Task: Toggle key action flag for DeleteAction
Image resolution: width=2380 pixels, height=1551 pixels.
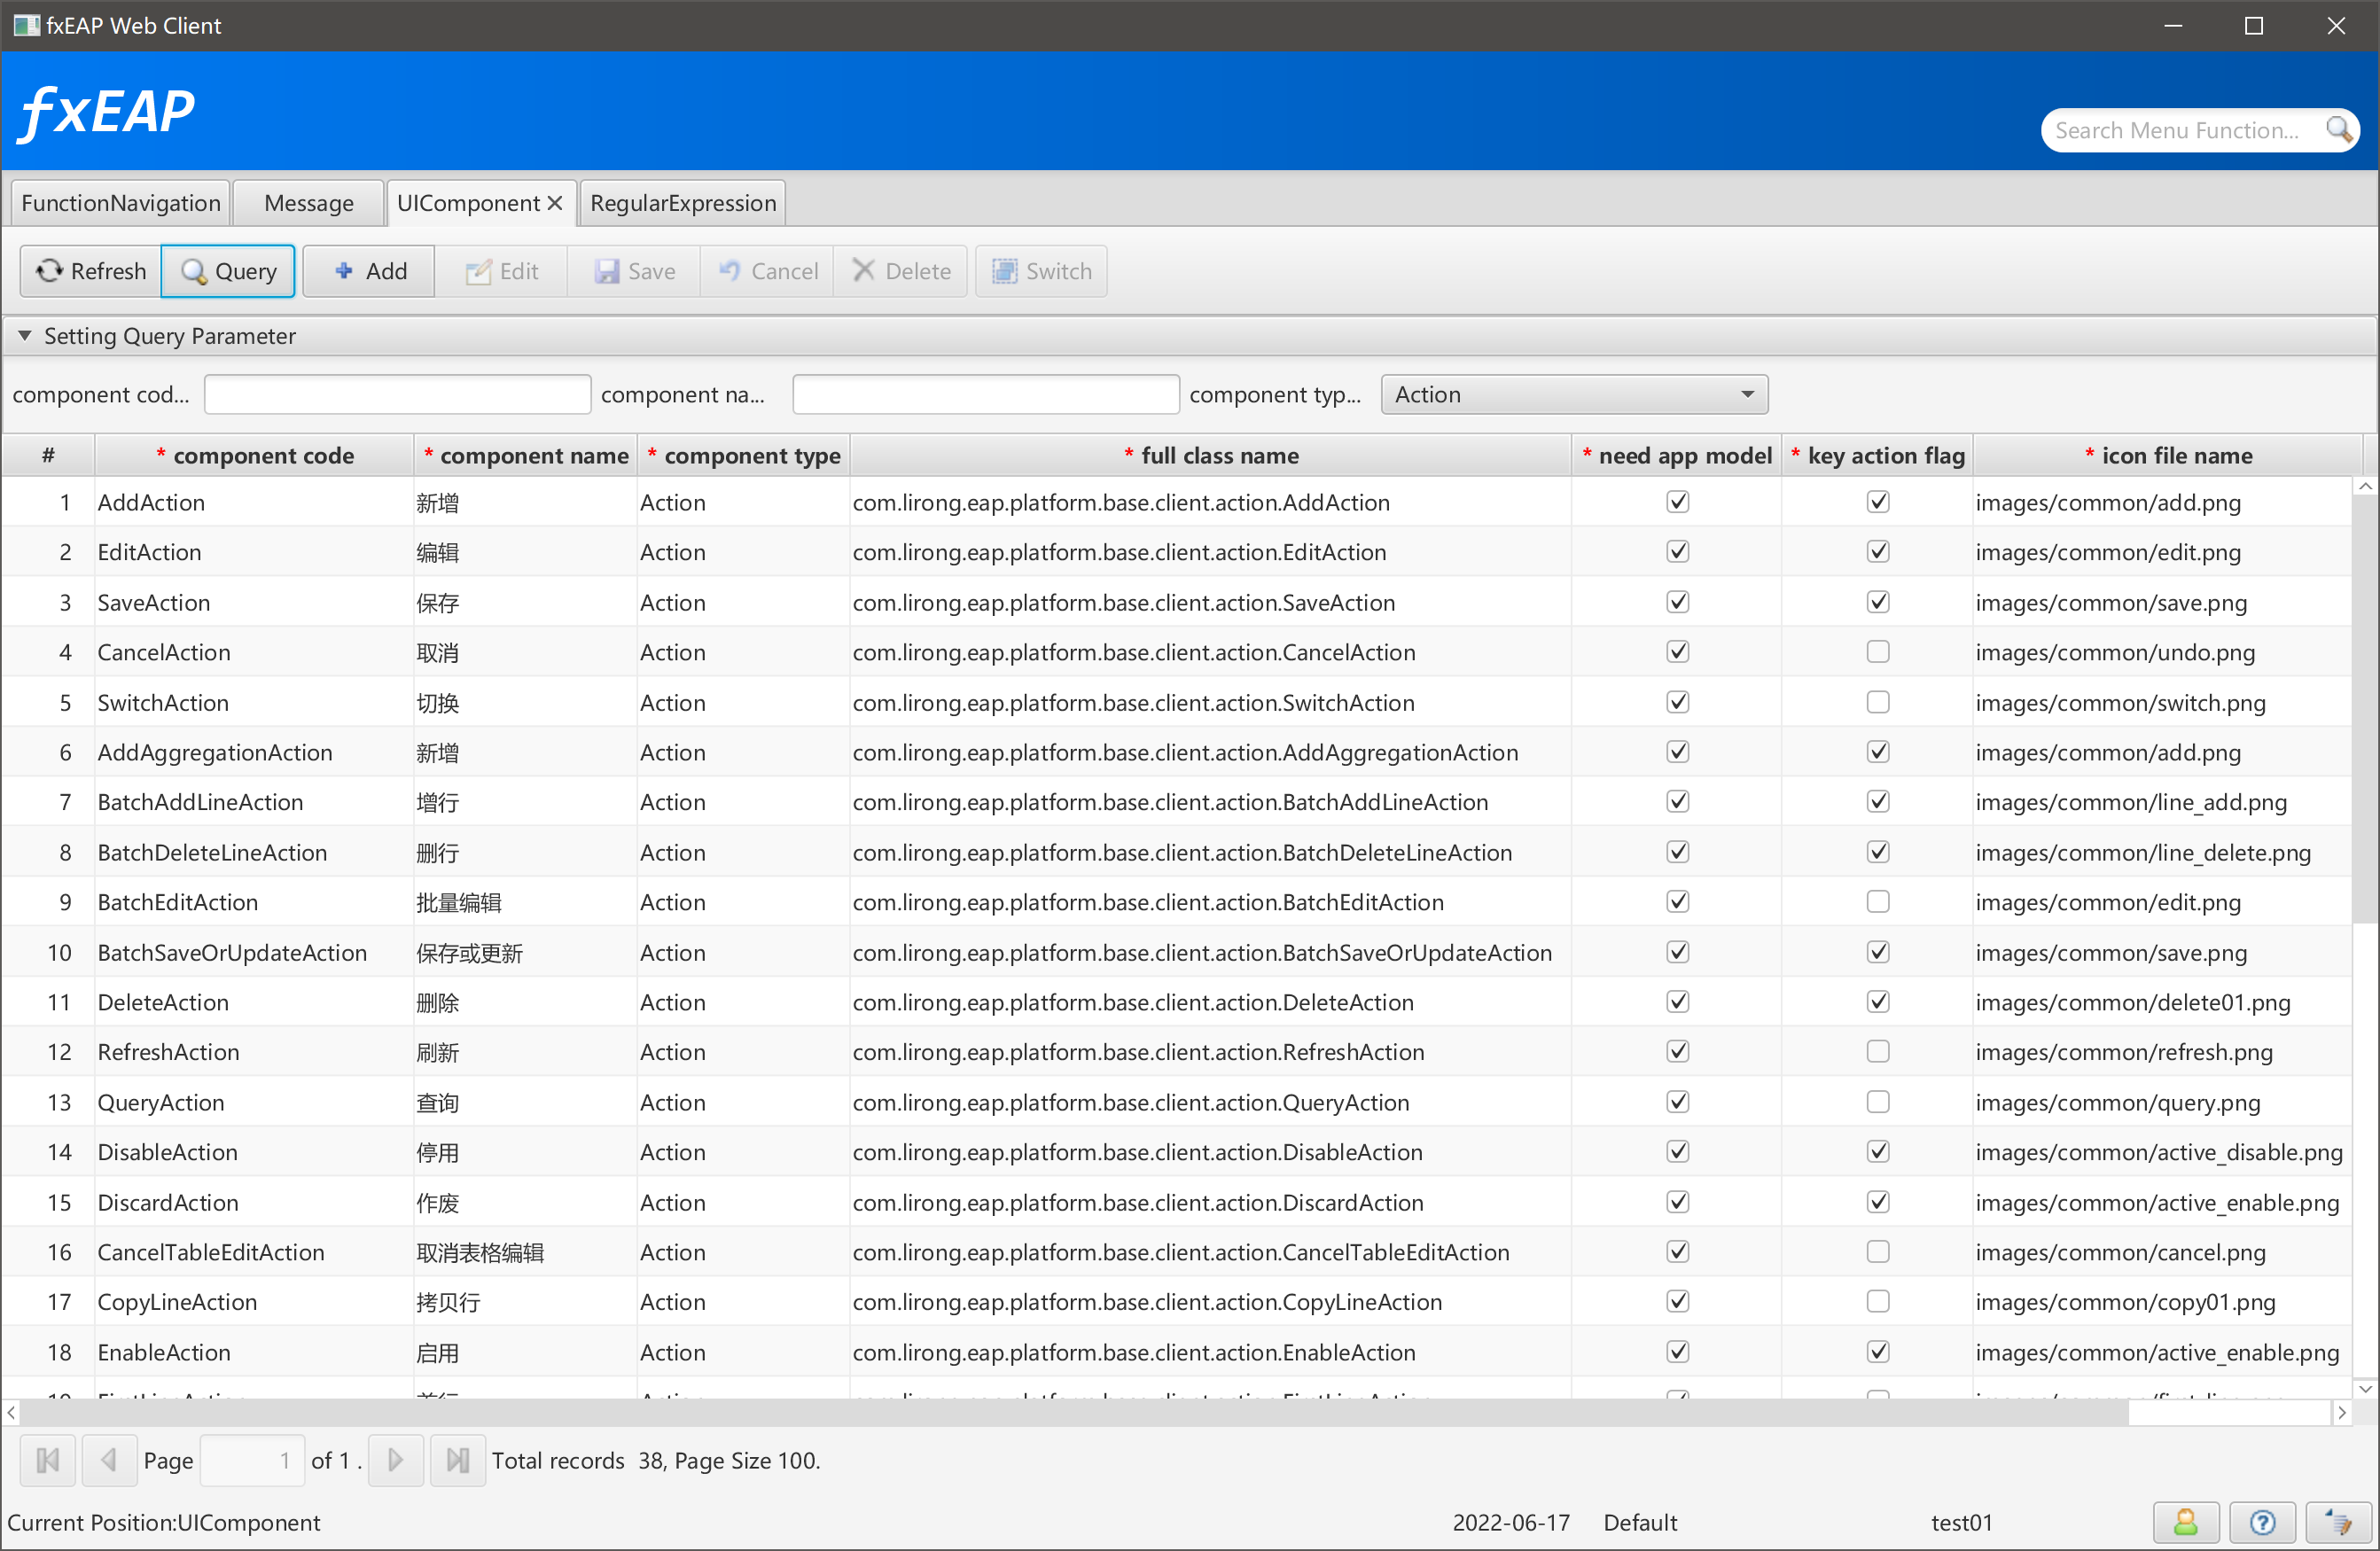Action: [1878, 1002]
